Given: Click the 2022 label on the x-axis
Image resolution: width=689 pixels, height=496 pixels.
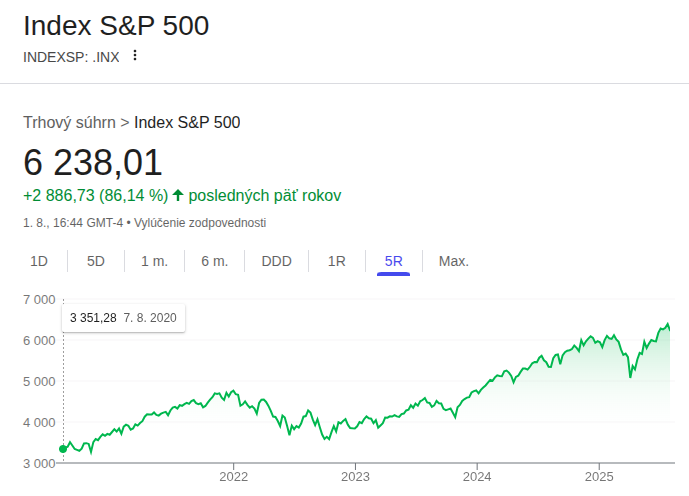Looking at the screenshot, I should click(233, 478).
